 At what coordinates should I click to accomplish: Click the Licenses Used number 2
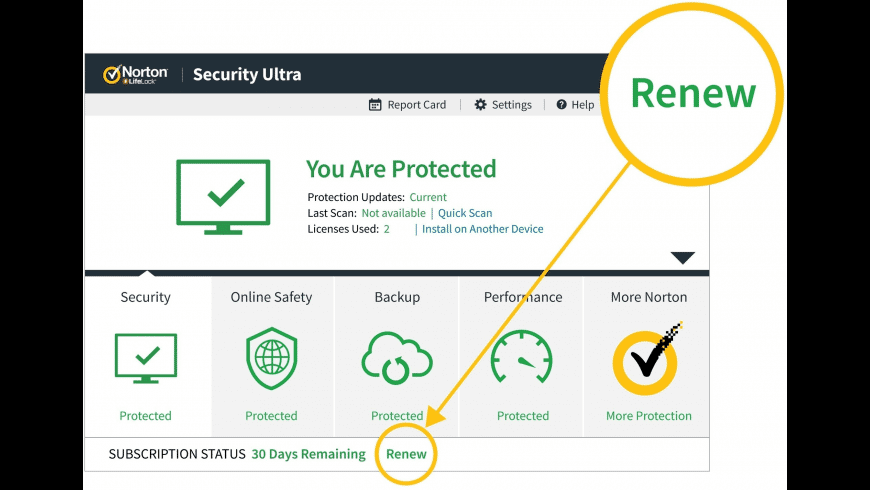point(387,229)
